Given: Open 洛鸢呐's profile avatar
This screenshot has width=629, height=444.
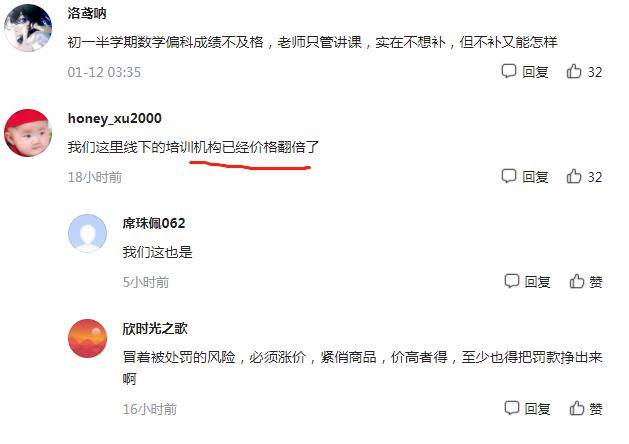Looking at the screenshot, I should click(28, 28).
